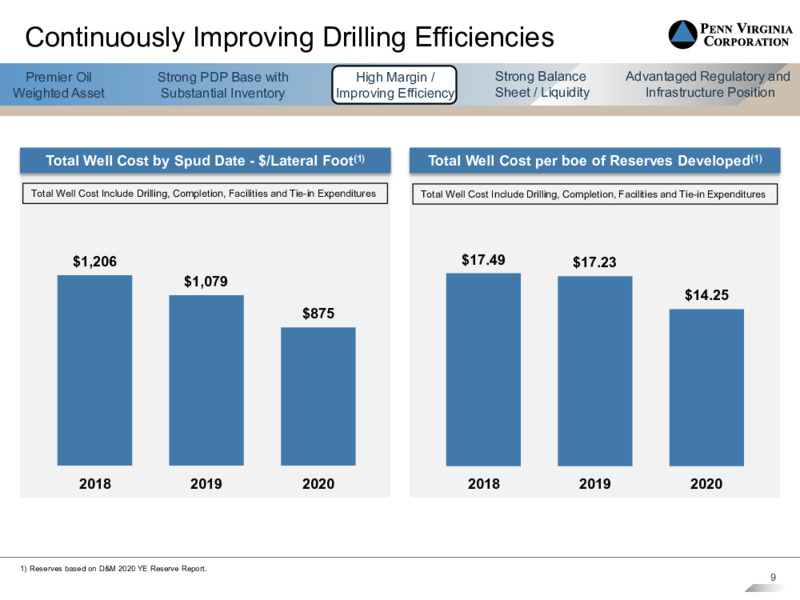Click the $14.25 bar for 2020
Image resolution: width=800 pixels, height=600 pixels.
coord(707,388)
